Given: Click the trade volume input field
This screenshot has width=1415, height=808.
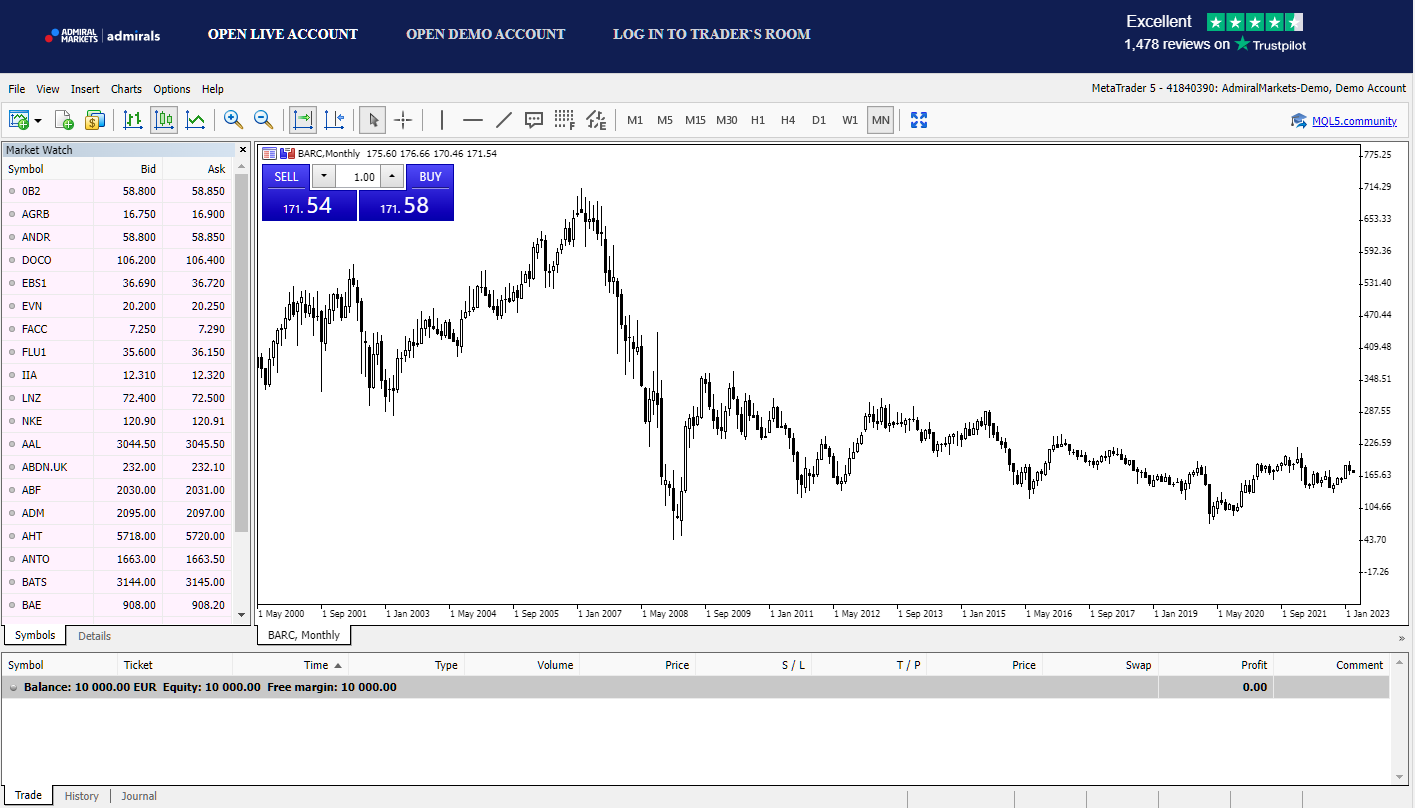Looking at the screenshot, I should click(x=358, y=177).
